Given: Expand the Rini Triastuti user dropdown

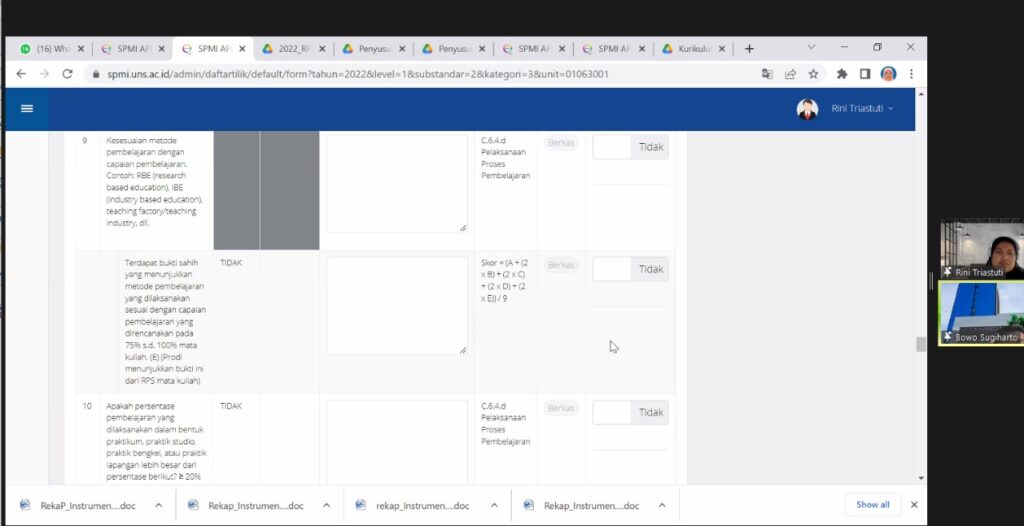Looking at the screenshot, I should click(x=860, y=109).
